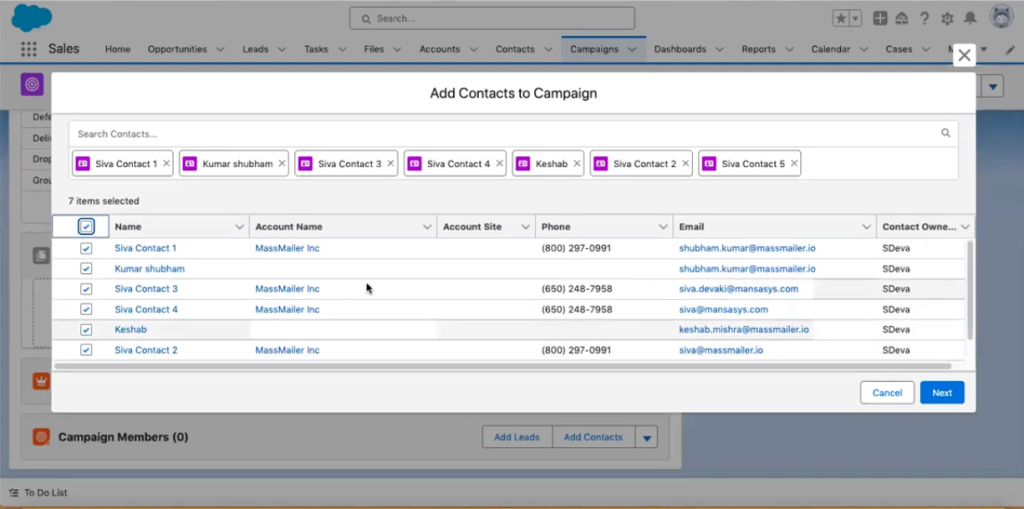Open the Salesforce Help question mark icon

point(924,18)
